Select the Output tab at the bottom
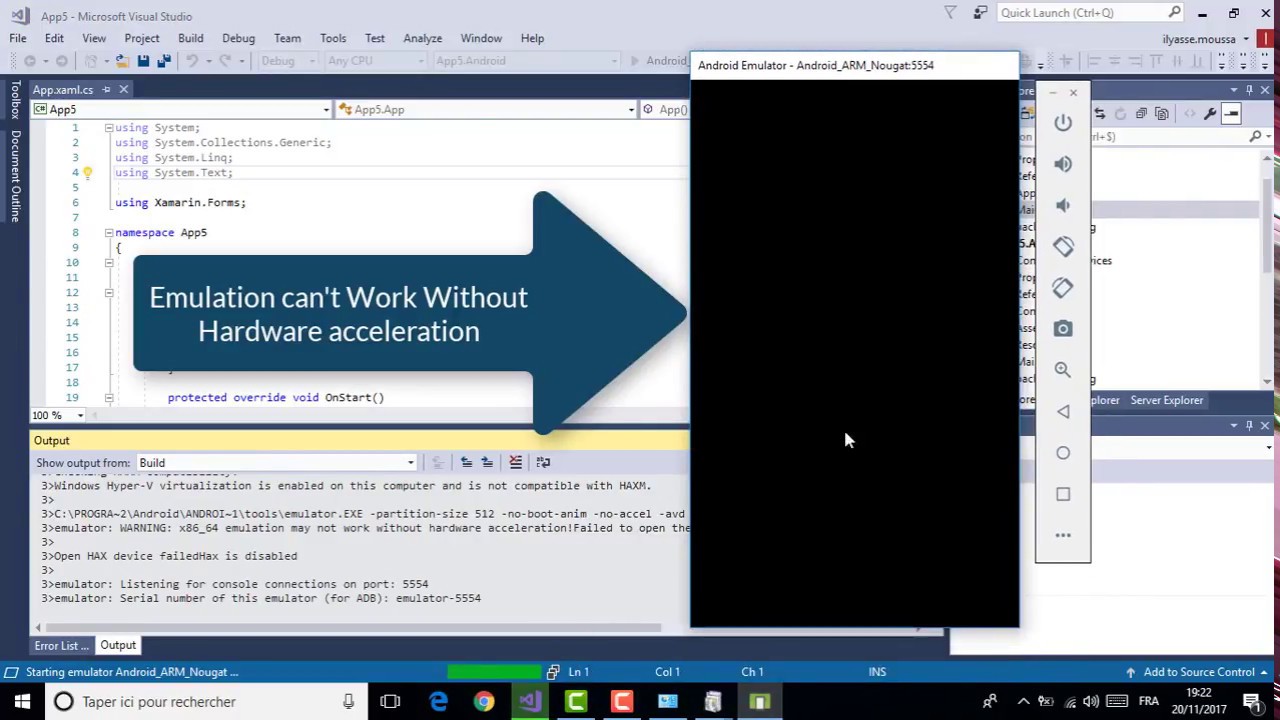 pyautogui.click(x=118, y=645)
